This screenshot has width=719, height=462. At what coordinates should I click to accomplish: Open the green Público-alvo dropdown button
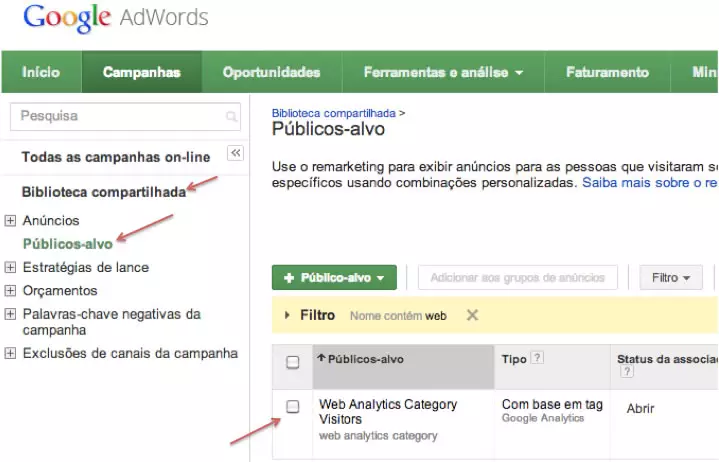click(x=334, y=277)
